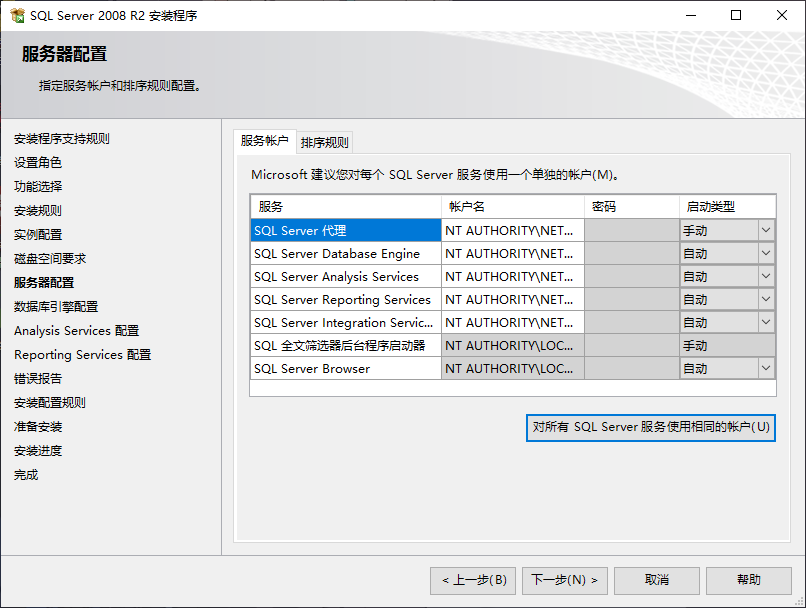Click 功能选择 step in sidebar
This screenshot has width=806, height=608.
[x=38, y=187]
